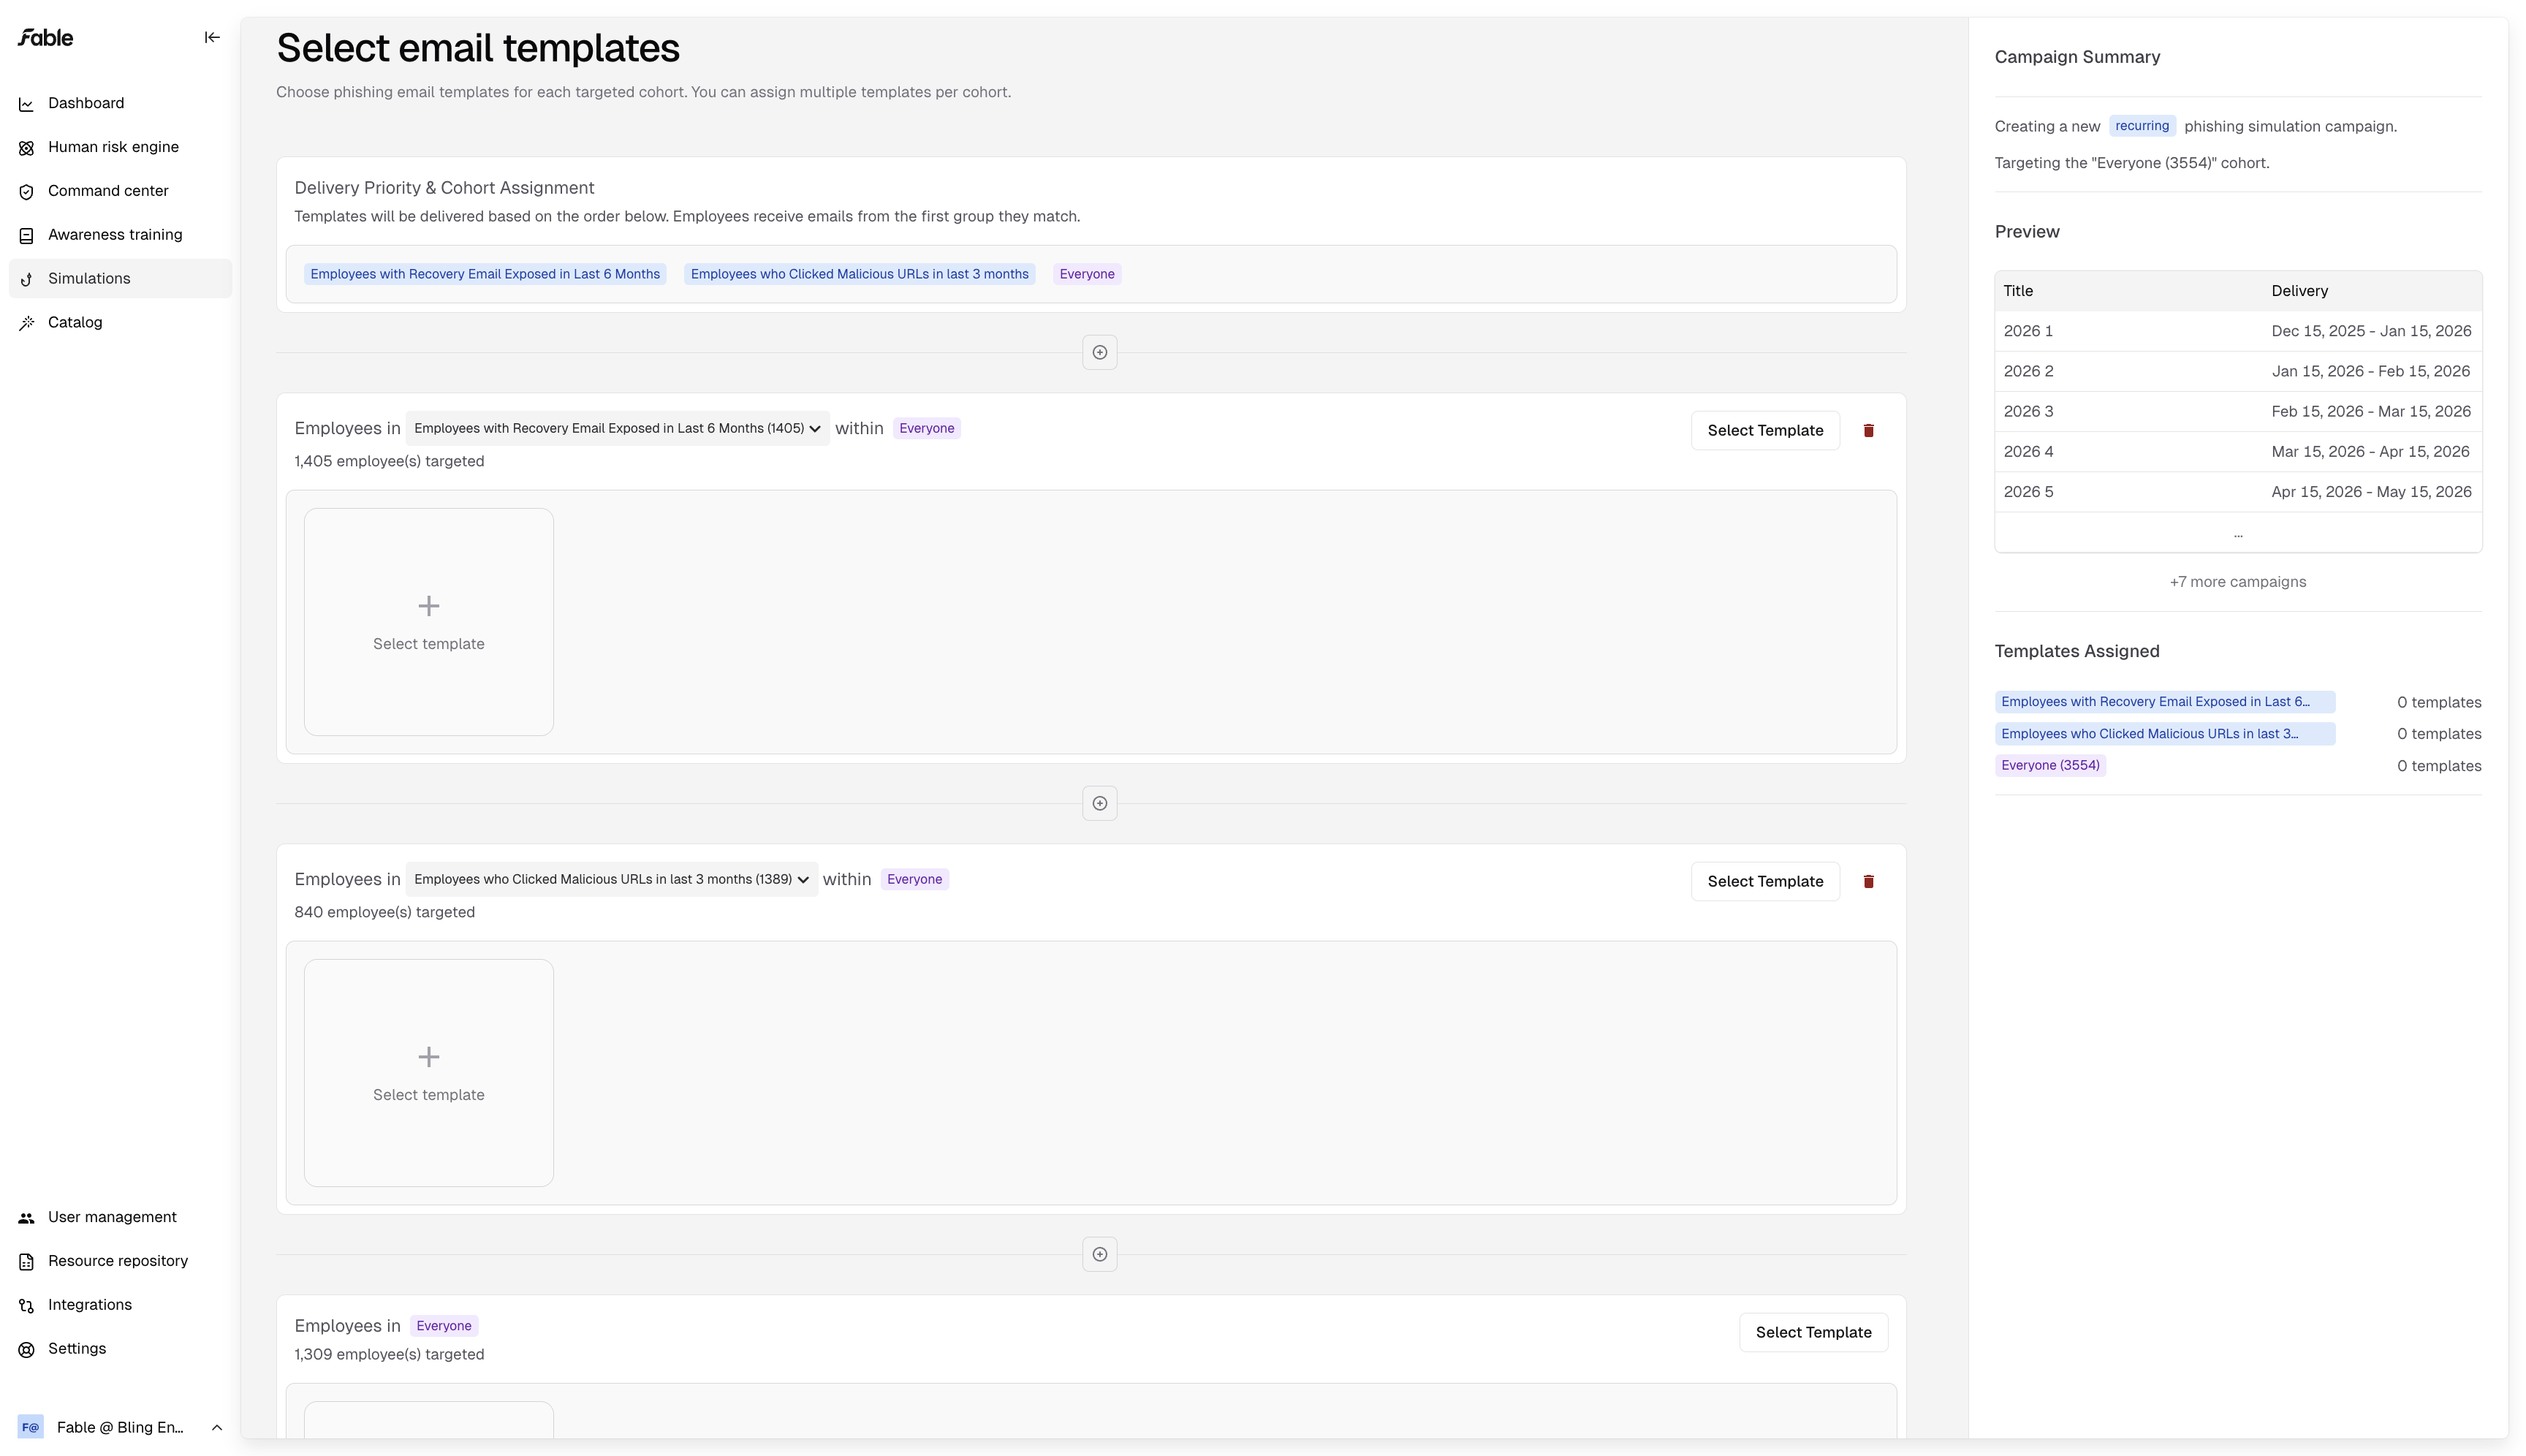
Task: Click the Fable logo
Action: point(45,38)
